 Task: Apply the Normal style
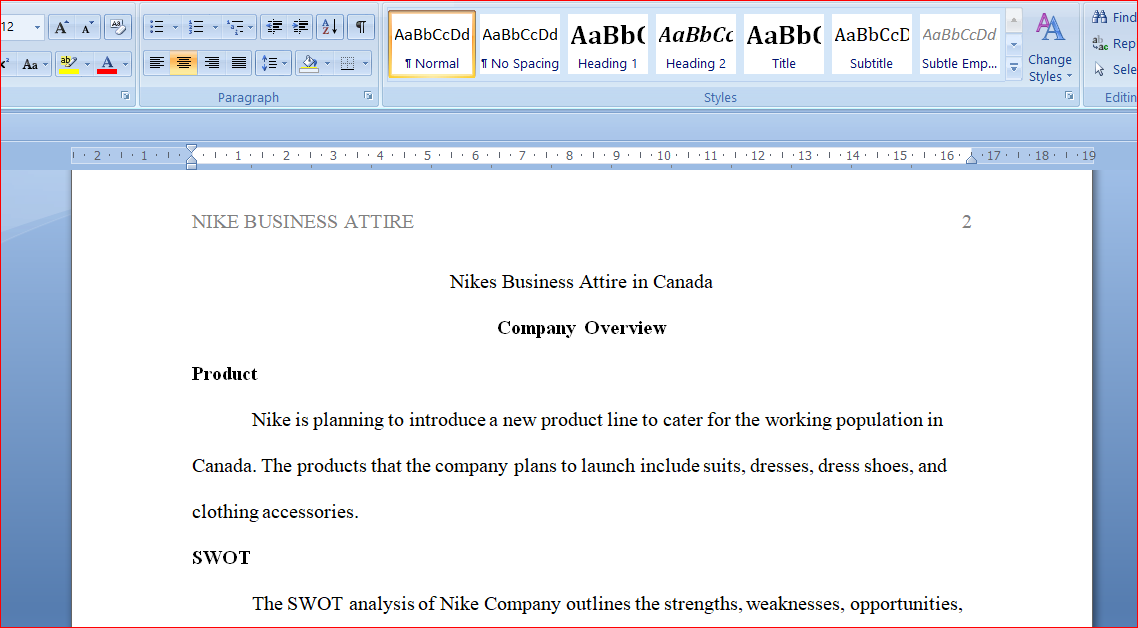(432, 44)
